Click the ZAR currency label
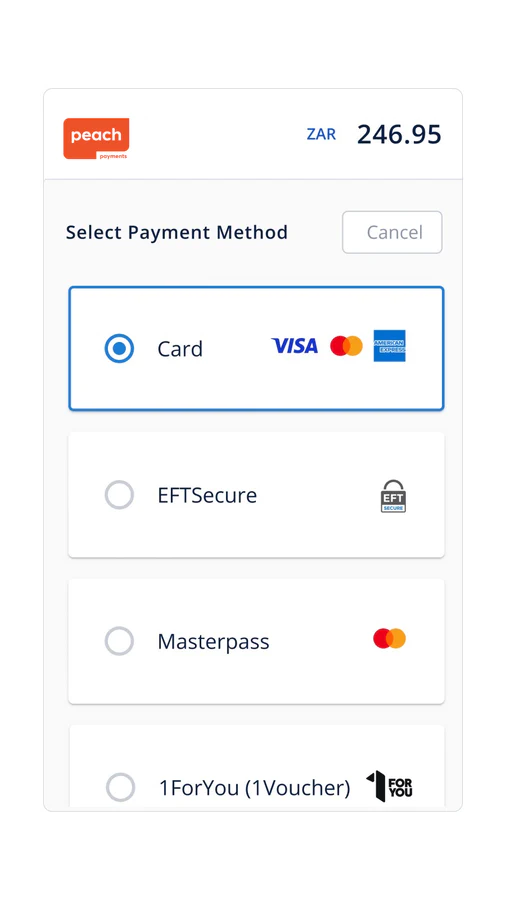Viewport: 506px width, 900px height. (321, 134)
